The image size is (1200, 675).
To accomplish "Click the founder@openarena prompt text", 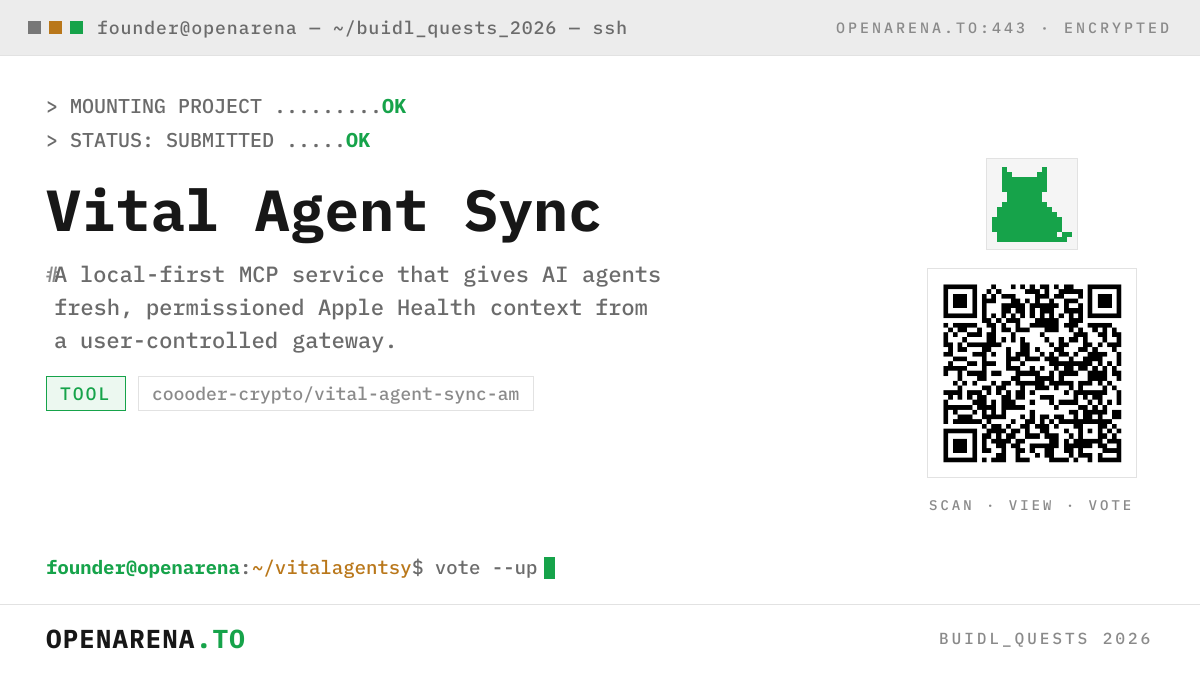I will click(x=143, y=568).
